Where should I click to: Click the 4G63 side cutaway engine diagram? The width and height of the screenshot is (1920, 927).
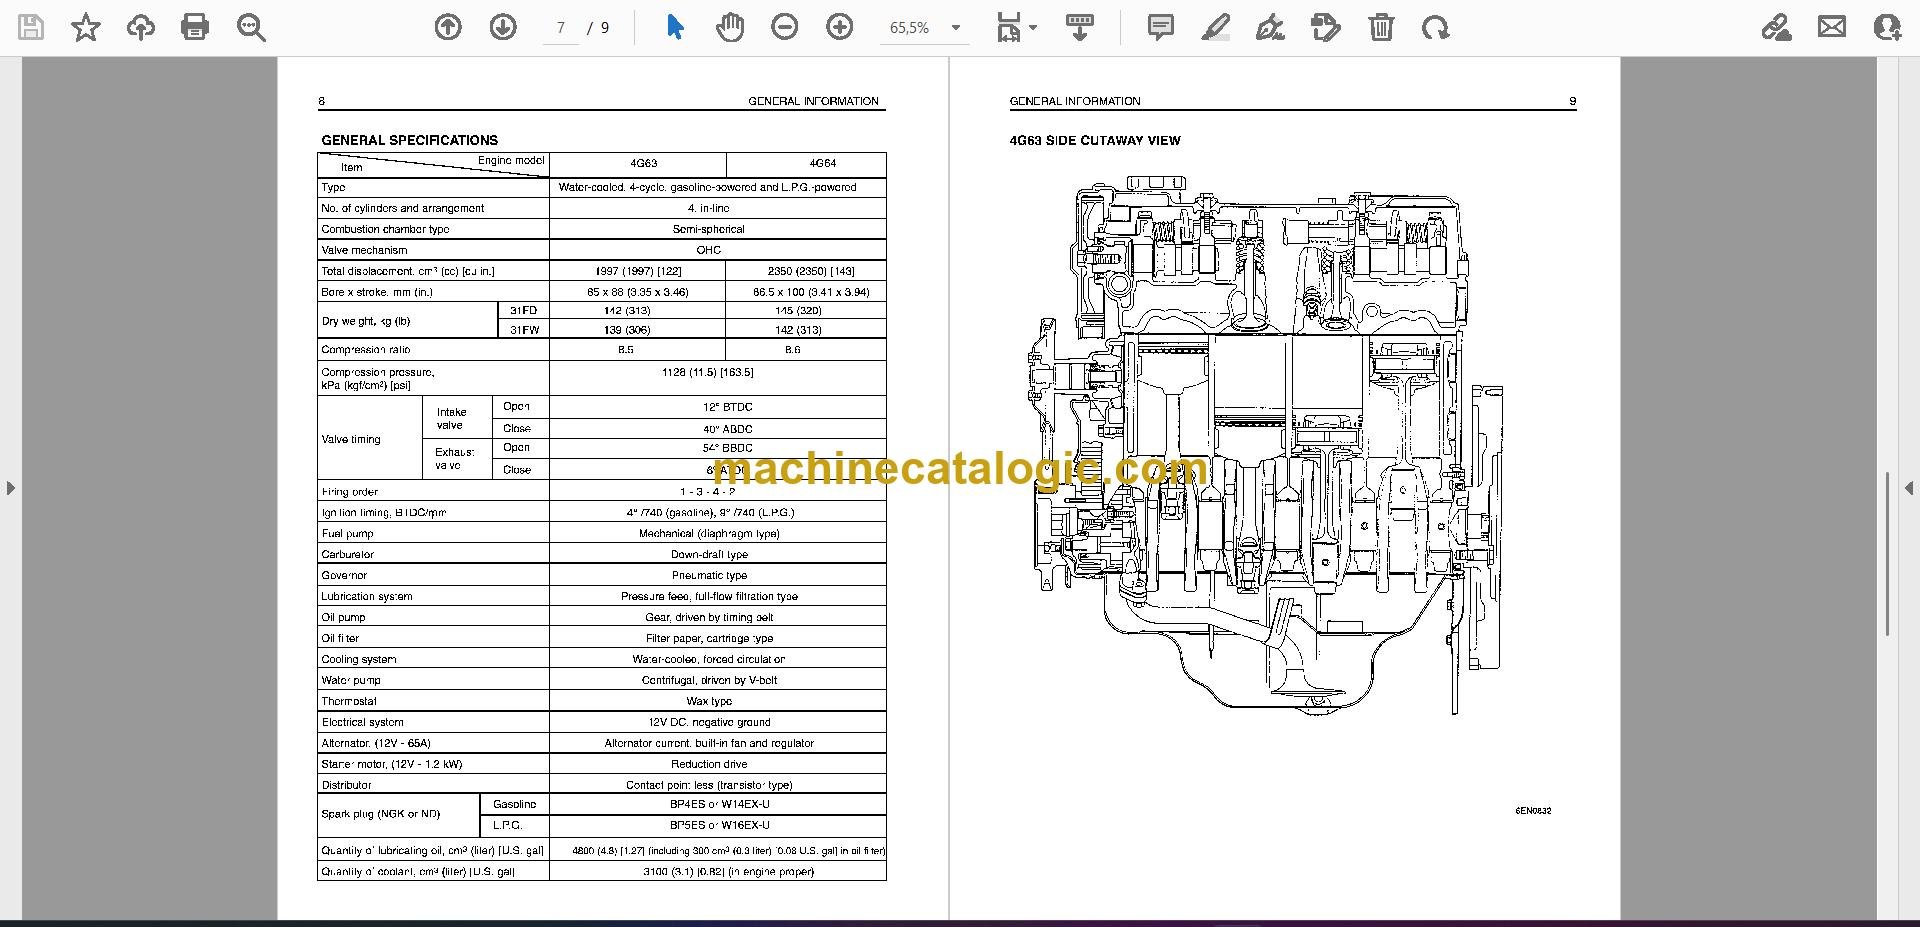click(1265, 445)
